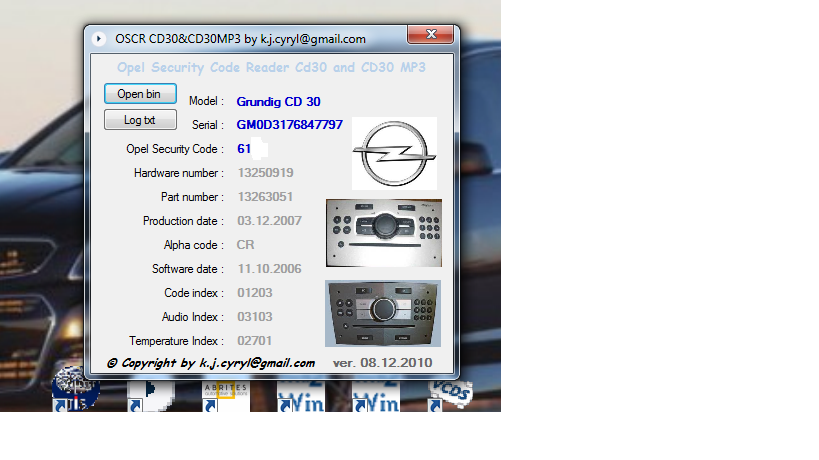The width and height of the screenshot is (819, 460).
Task: Select alpha code value CR
Action: pyautogui.click(x=245, y=245)
